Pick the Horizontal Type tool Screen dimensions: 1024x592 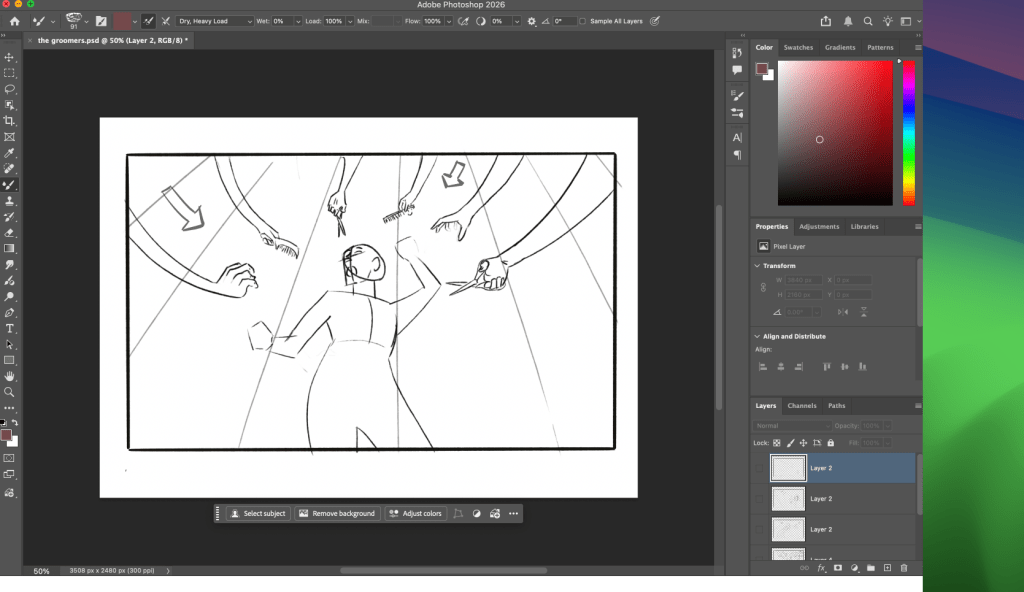(10, 328)
